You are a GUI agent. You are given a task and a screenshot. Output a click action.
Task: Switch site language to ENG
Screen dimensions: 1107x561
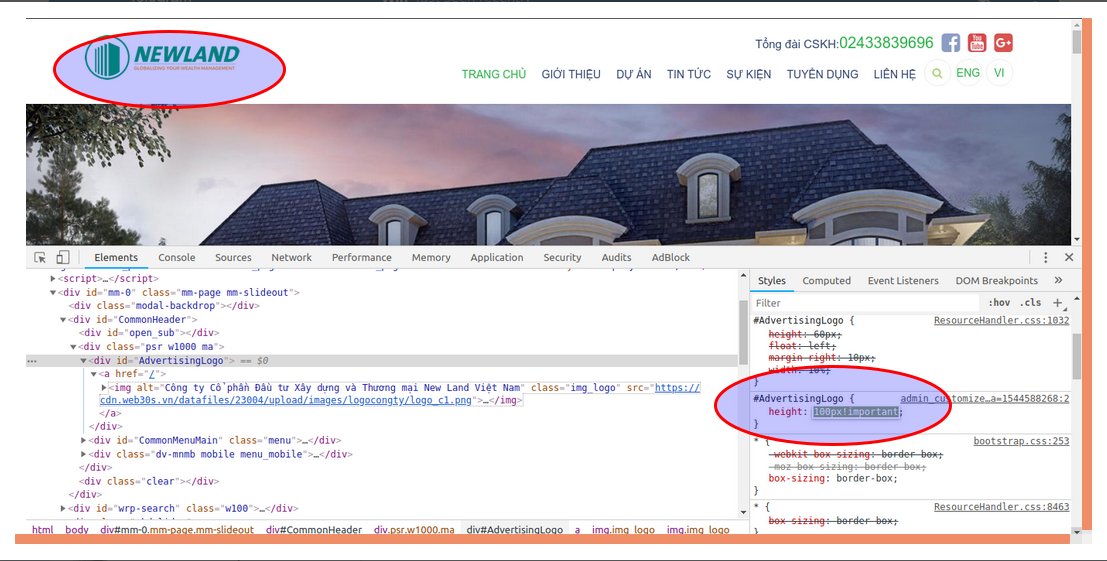[x=968, y=73]
